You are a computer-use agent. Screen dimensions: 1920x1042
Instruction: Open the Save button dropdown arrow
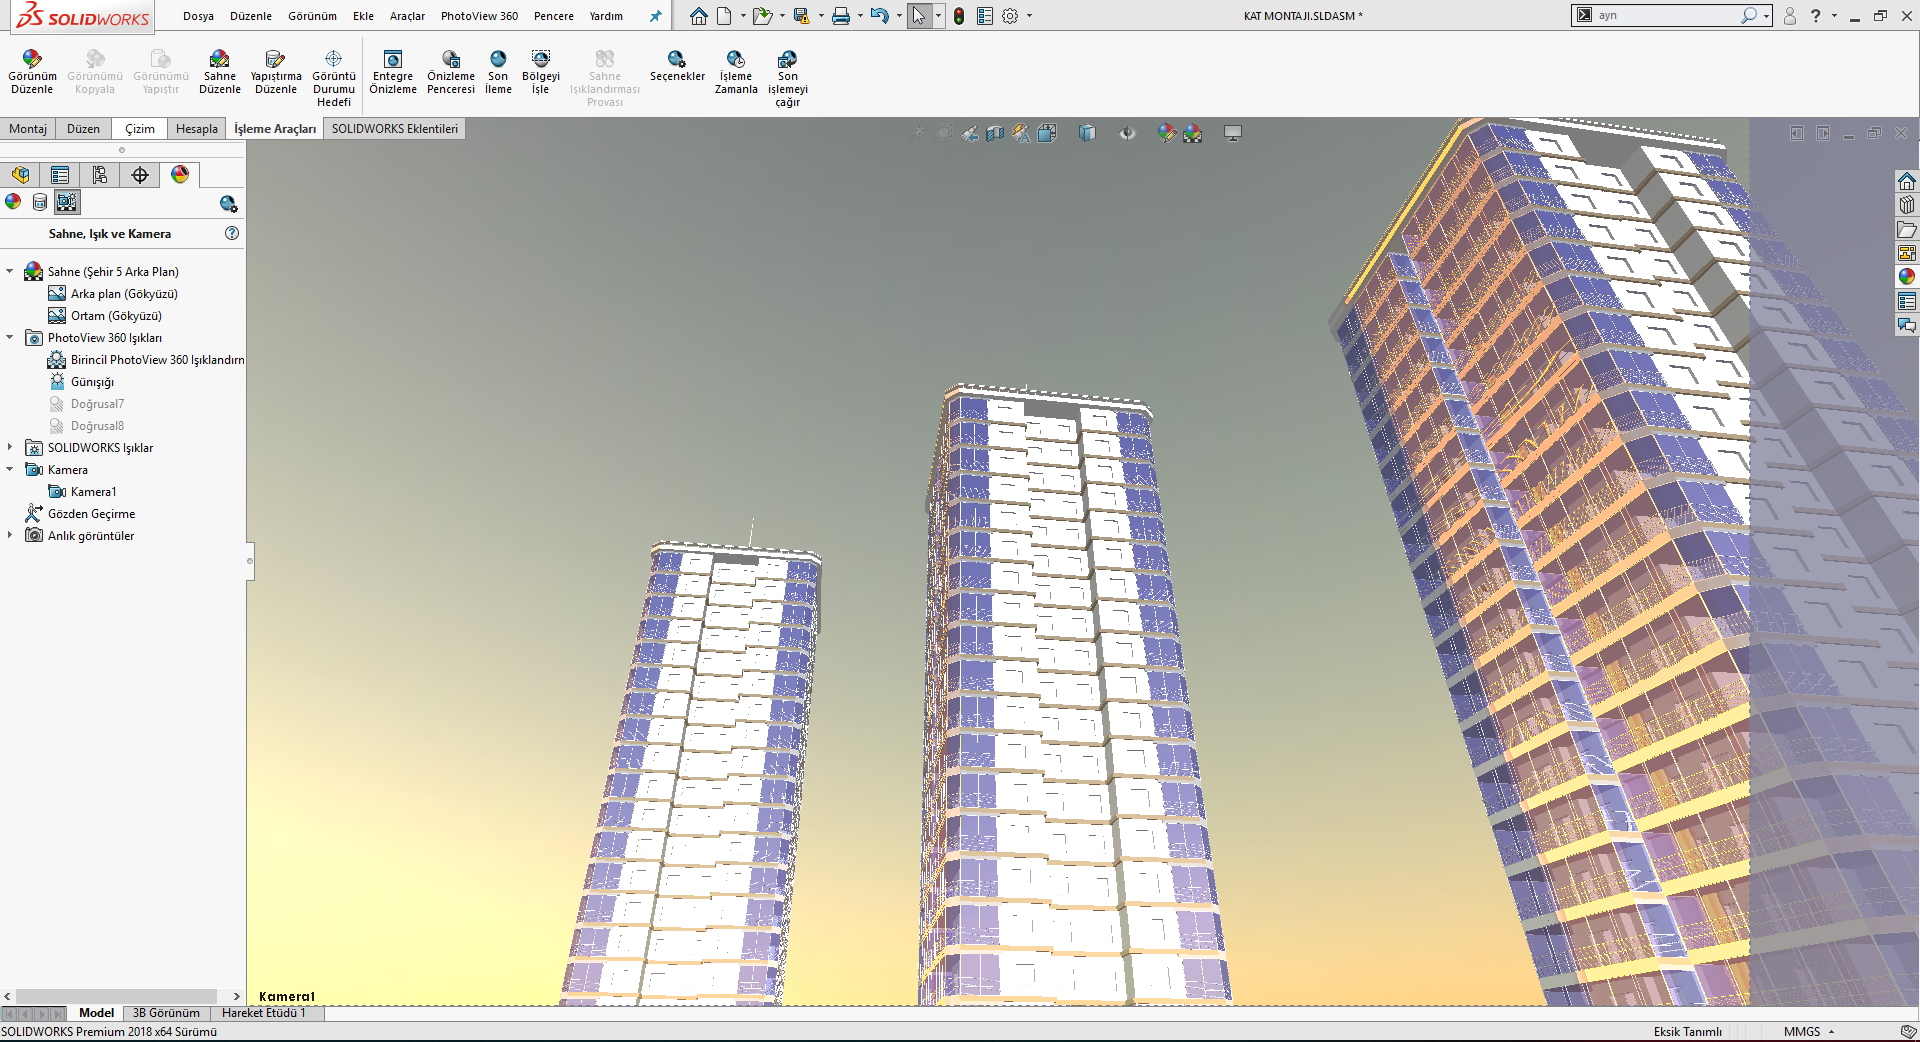tap(821, 16)
